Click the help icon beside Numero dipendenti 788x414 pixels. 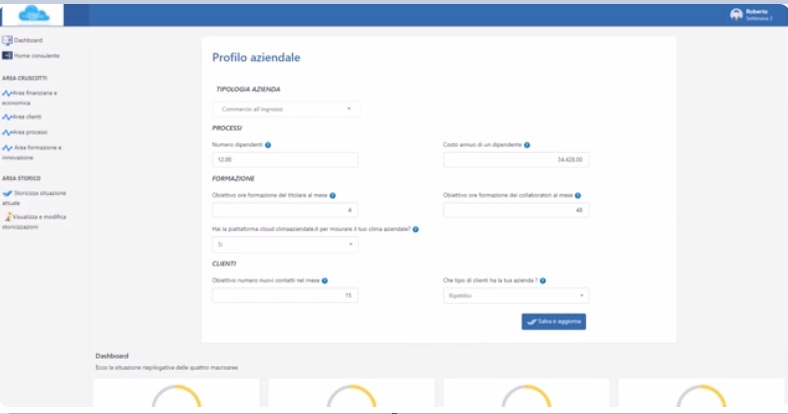coord(268,145)
